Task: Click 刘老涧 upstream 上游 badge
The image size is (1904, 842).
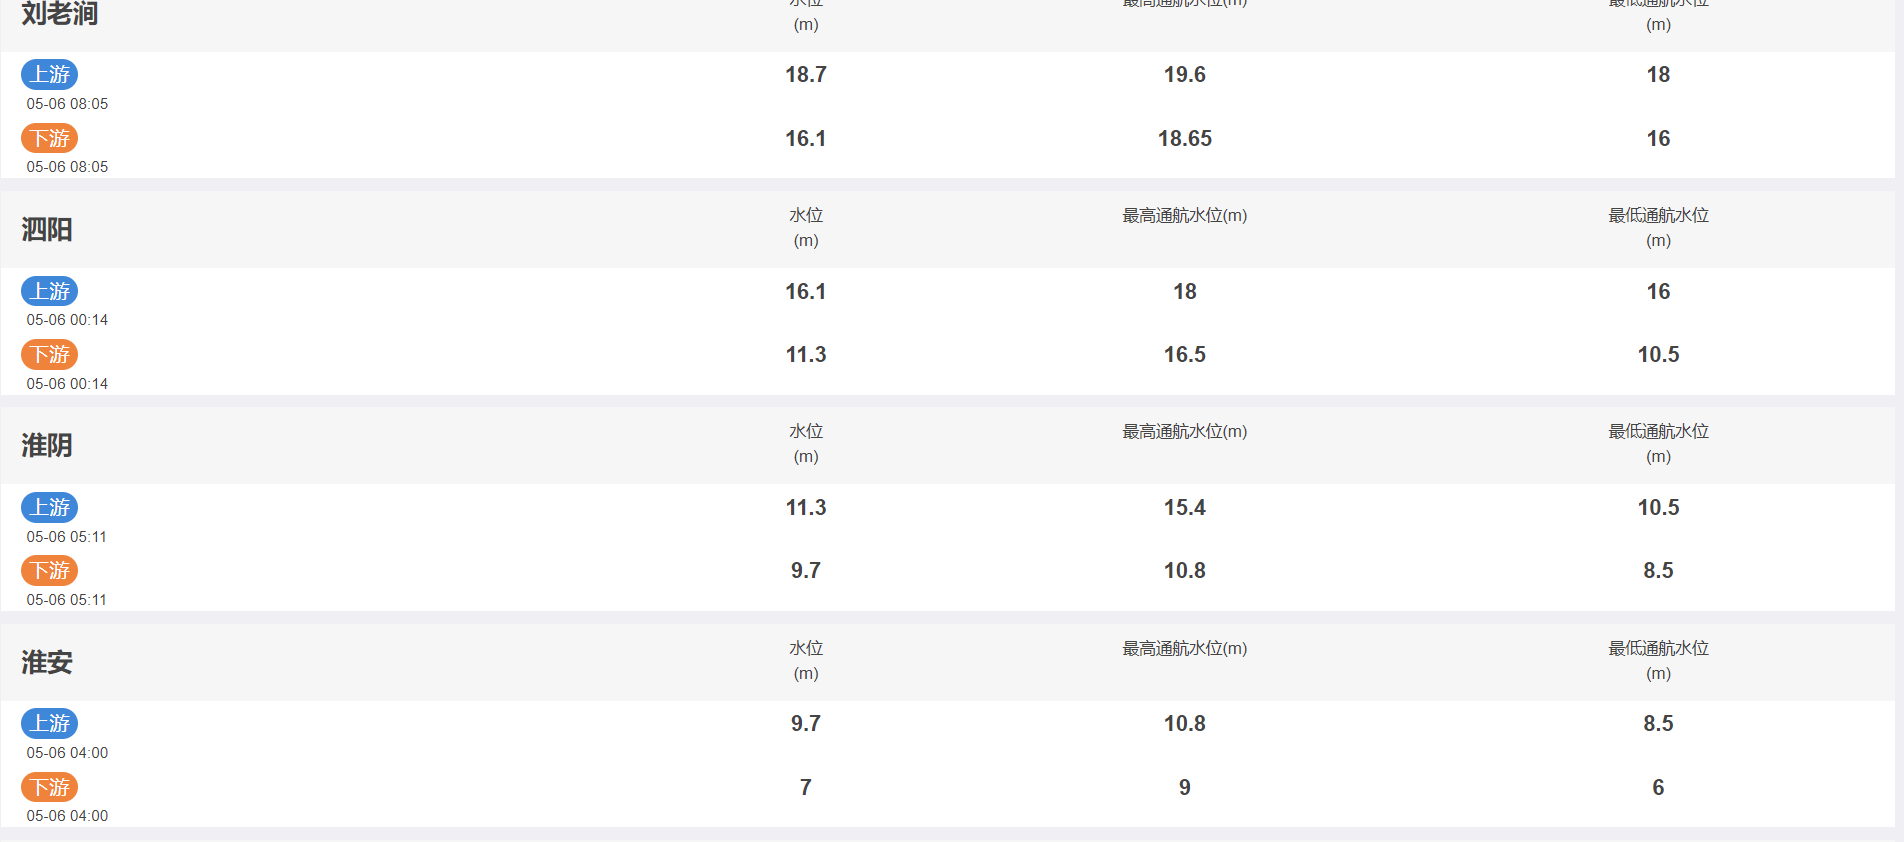Action: tap(49, 75)
